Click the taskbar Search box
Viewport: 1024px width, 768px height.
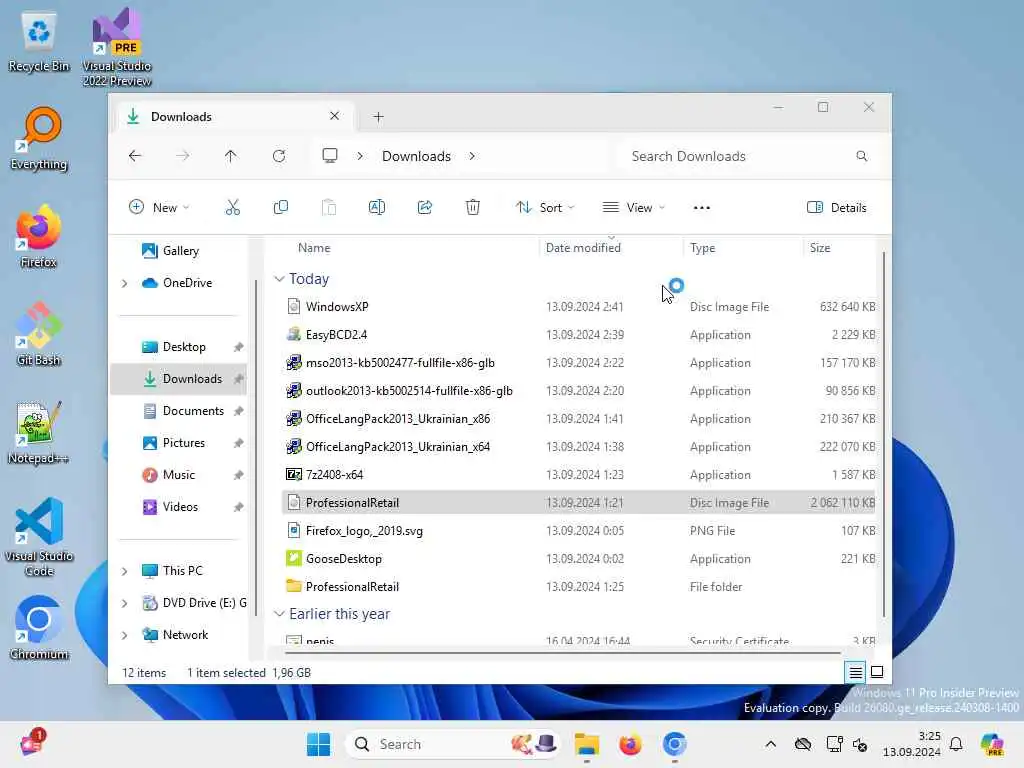pos(453,744)
